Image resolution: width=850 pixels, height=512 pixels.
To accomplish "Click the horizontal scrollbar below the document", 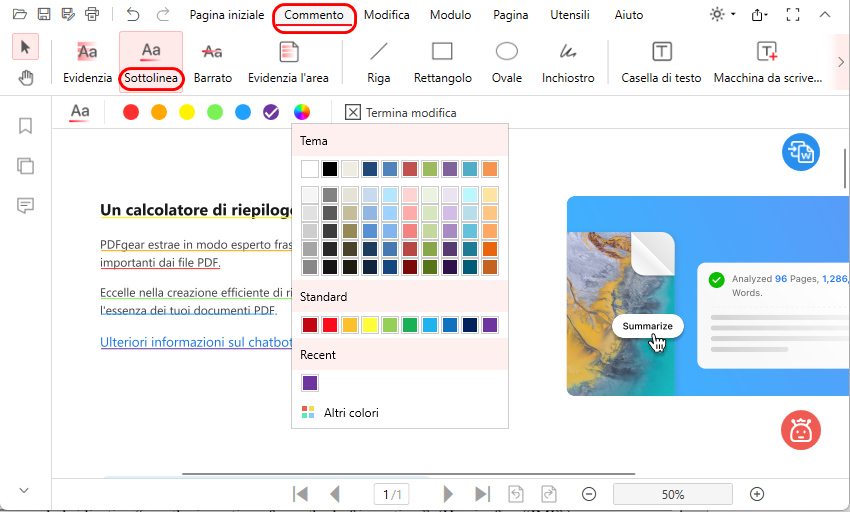I will (408, 474).
